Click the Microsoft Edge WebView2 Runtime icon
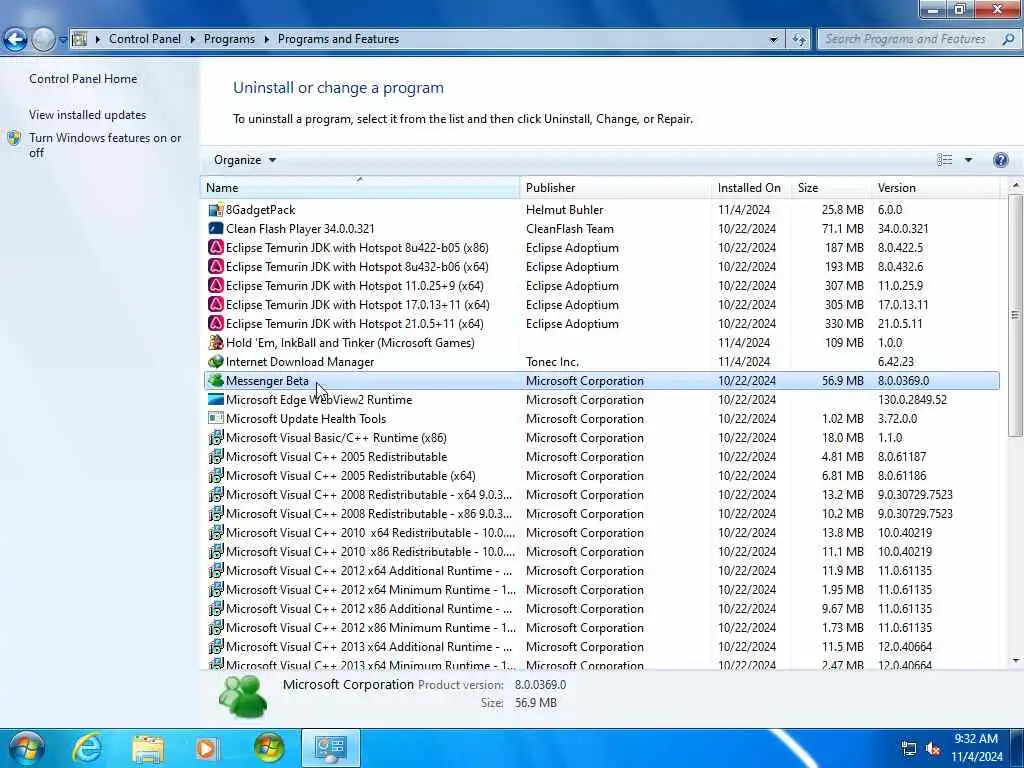1024x768 pixels. 216,399
